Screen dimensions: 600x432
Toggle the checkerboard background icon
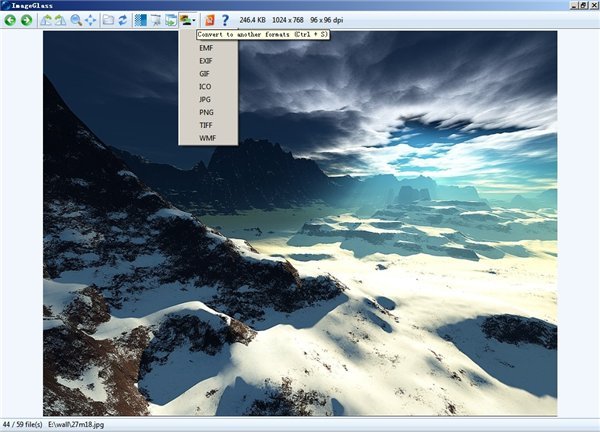click(140, 20)
